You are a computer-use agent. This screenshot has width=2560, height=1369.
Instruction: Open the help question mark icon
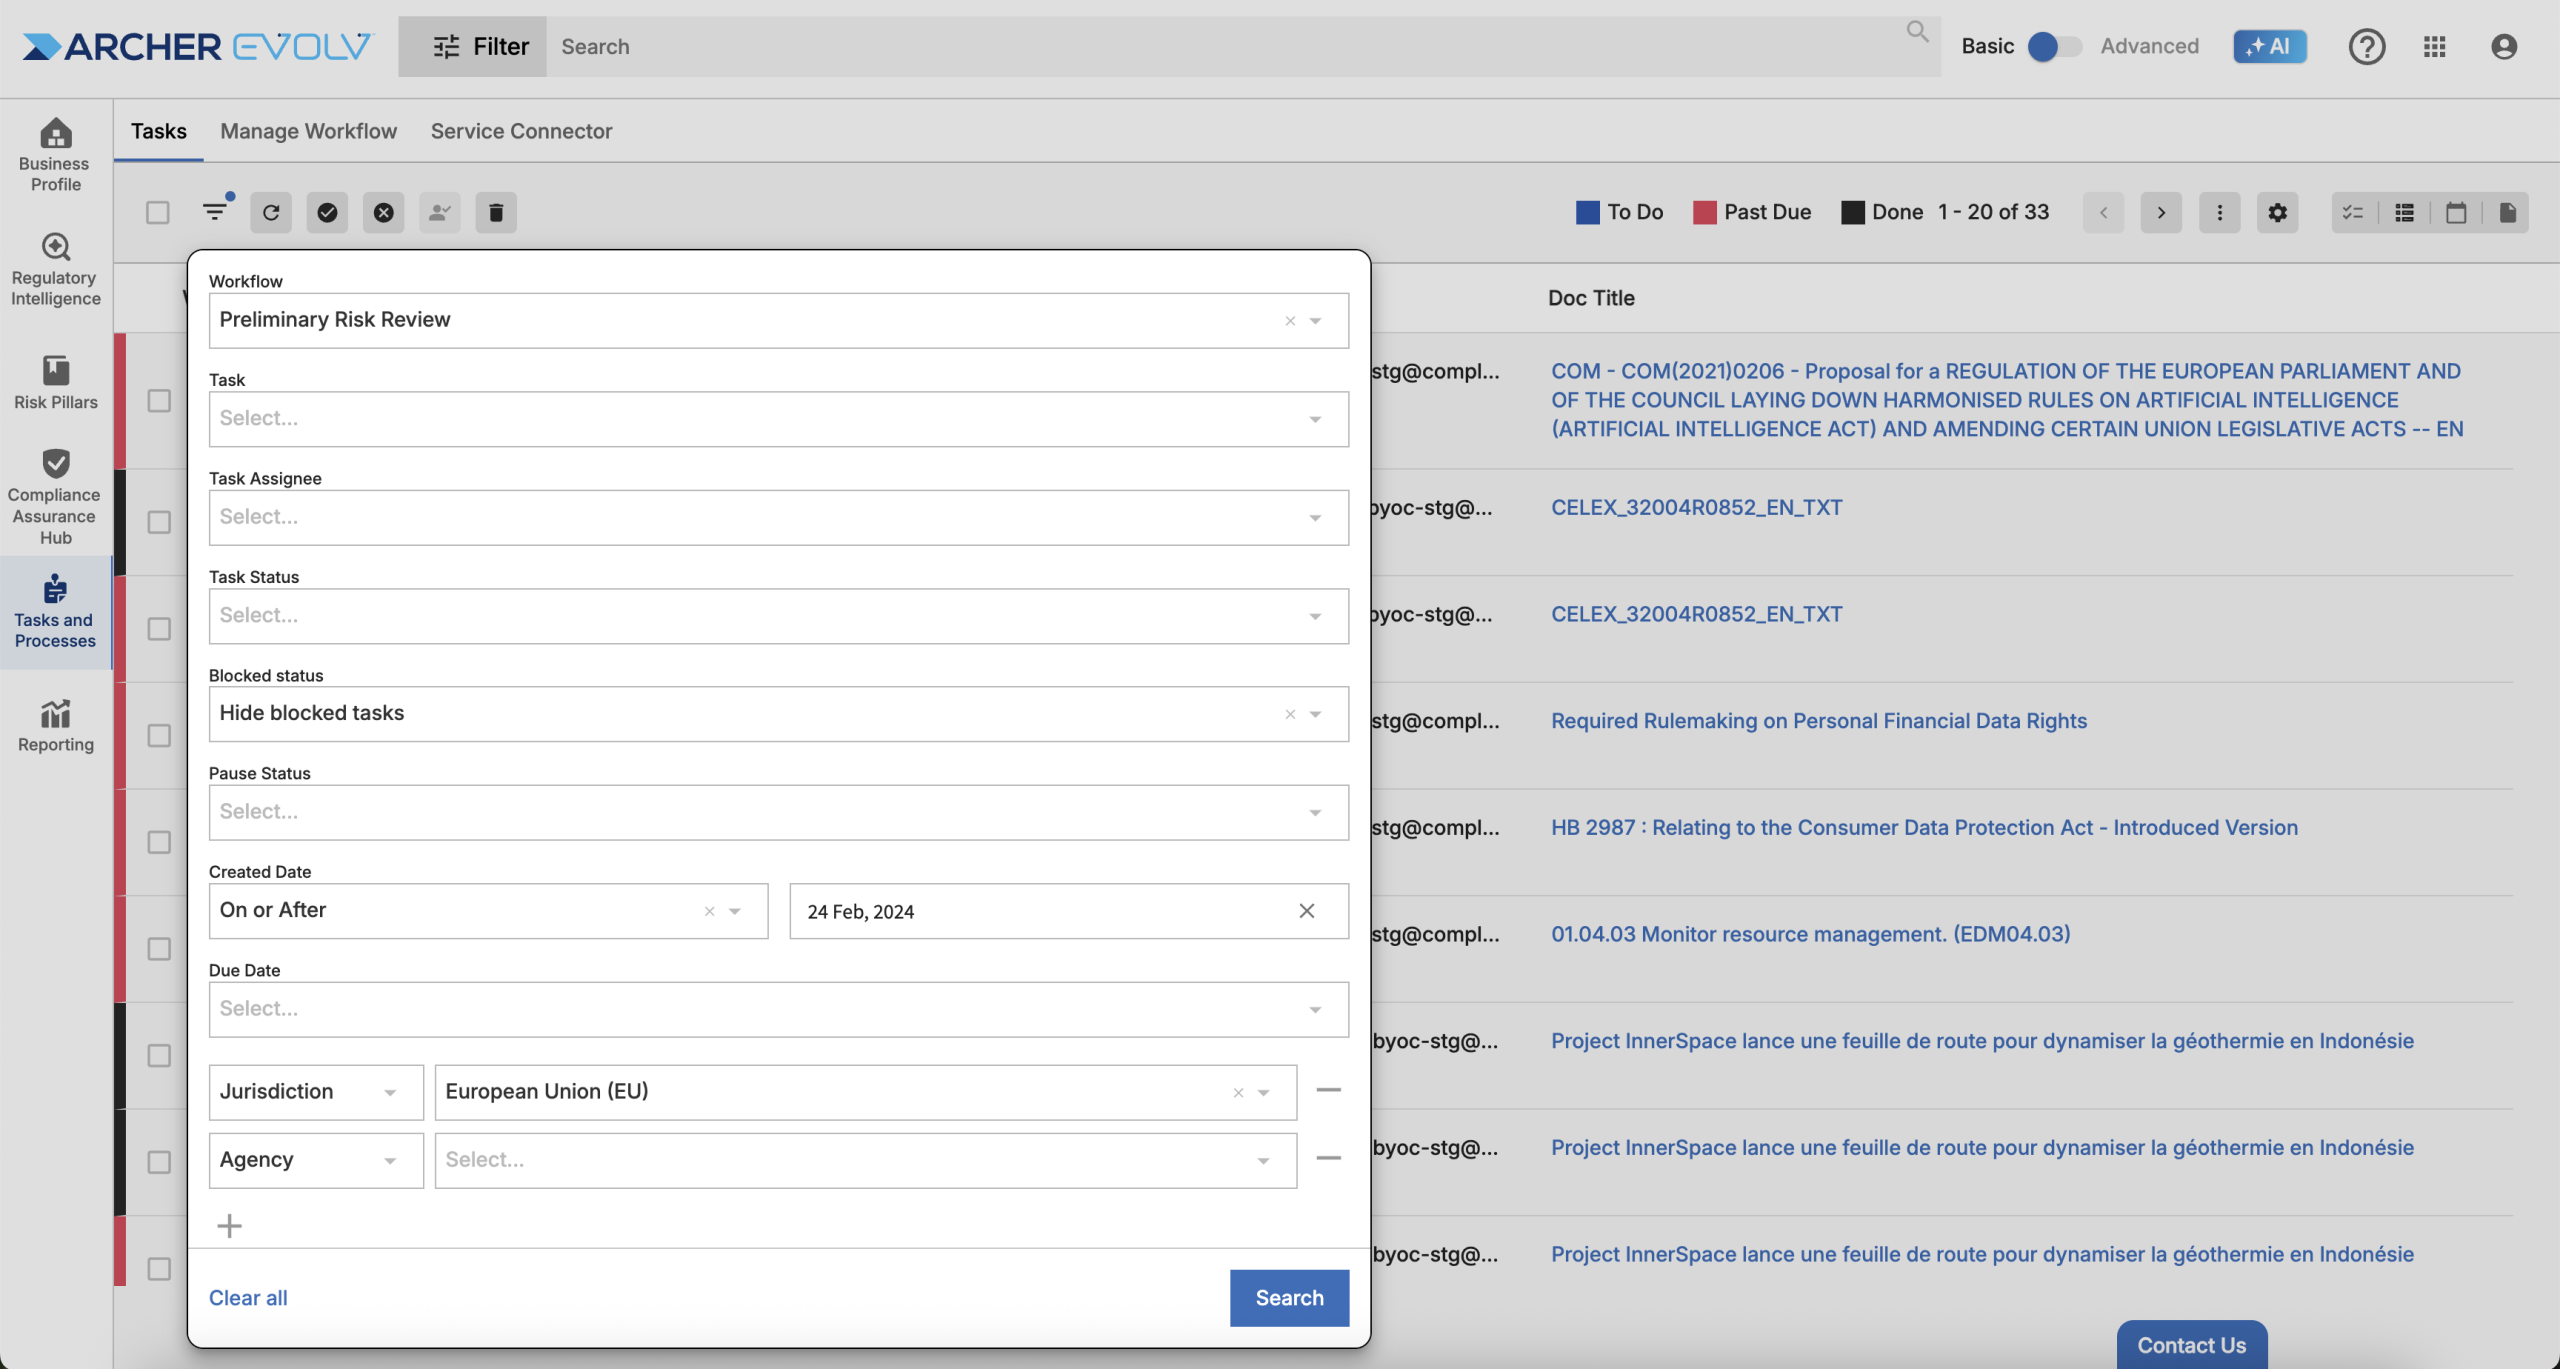pyautogui.click(x=2366, y=46)
